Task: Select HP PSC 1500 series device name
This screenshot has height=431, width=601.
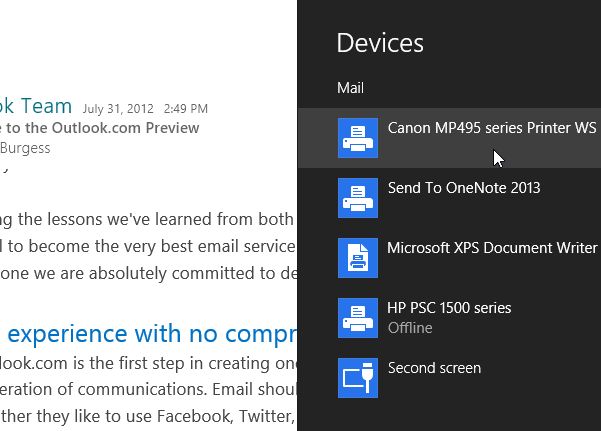Action: tap(449, 308)
